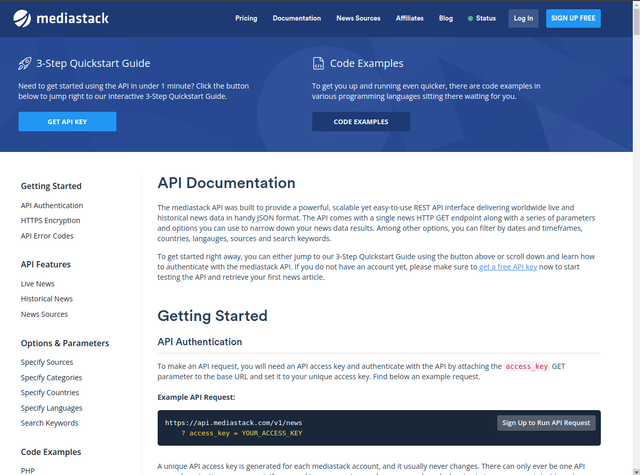640x475 pixels.
Task: Click YOUR_ACCESS_KEY parameter in code block
Action: (272, 433)
